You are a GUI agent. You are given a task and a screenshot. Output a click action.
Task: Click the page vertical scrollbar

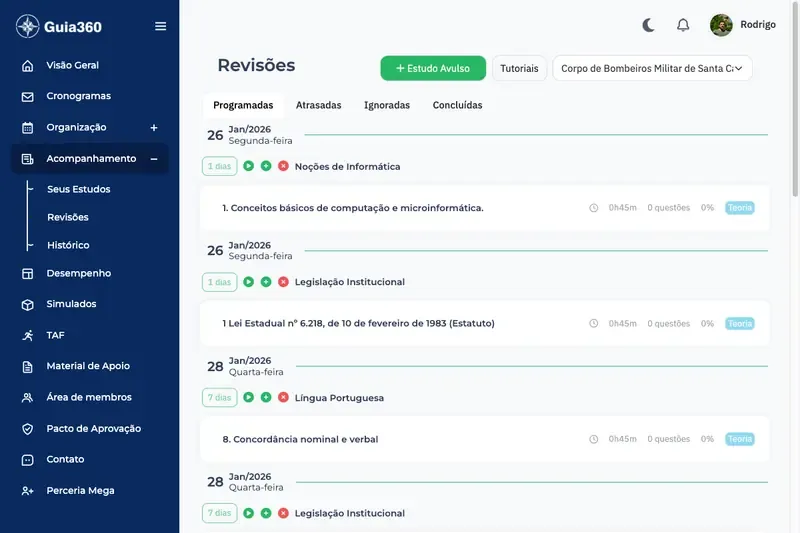(795, 97)
